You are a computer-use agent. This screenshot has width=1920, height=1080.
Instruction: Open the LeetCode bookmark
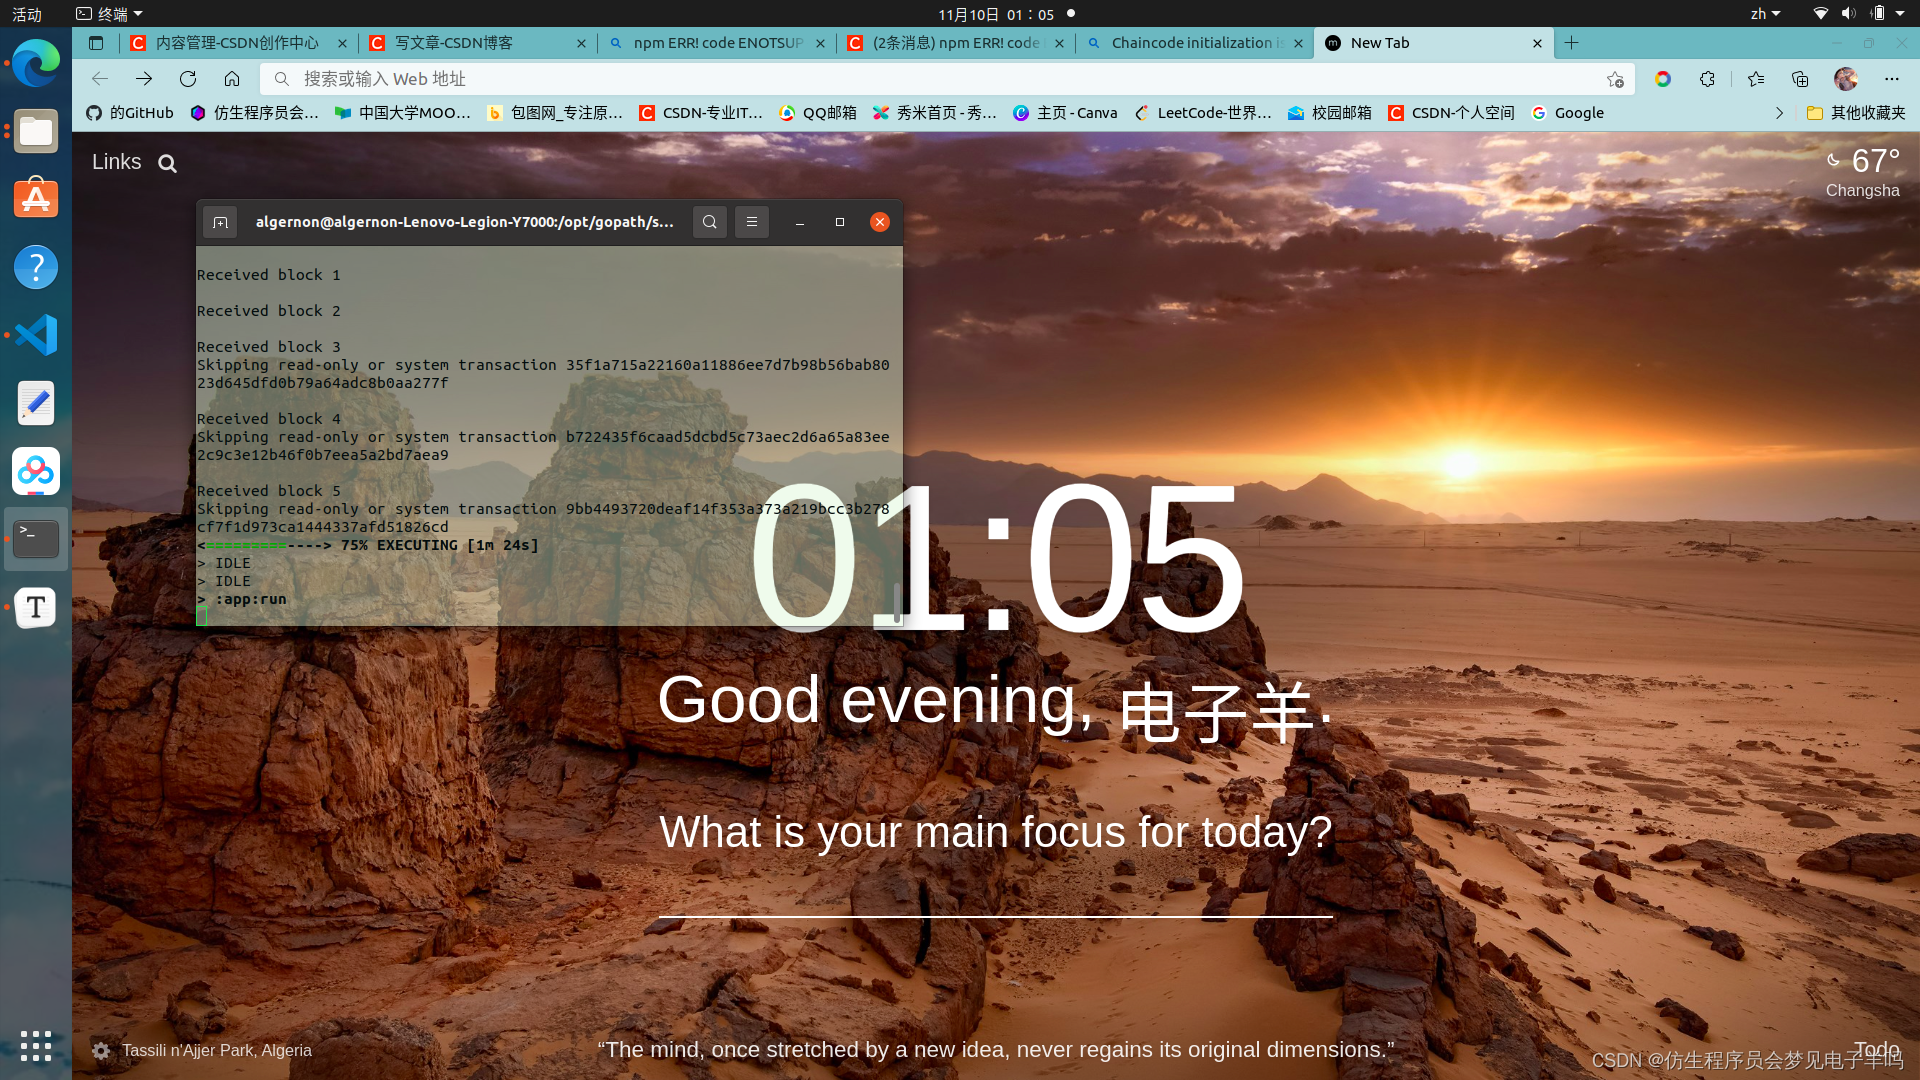click(x=1204, y=113)
